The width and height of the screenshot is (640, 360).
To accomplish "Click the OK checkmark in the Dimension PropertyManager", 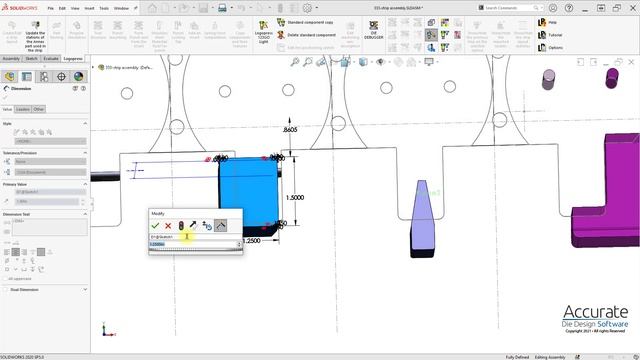I will (x=5, y=98).
